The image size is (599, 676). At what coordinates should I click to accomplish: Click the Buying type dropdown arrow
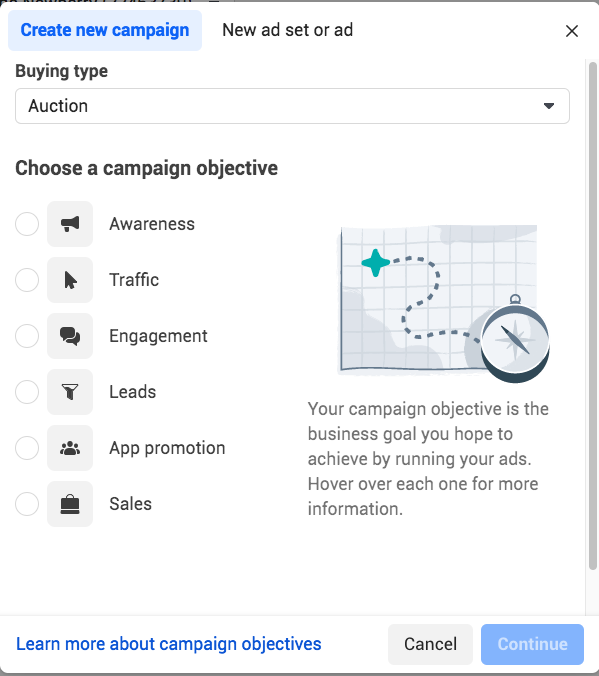pyautogui.click(x=549, y=106)
